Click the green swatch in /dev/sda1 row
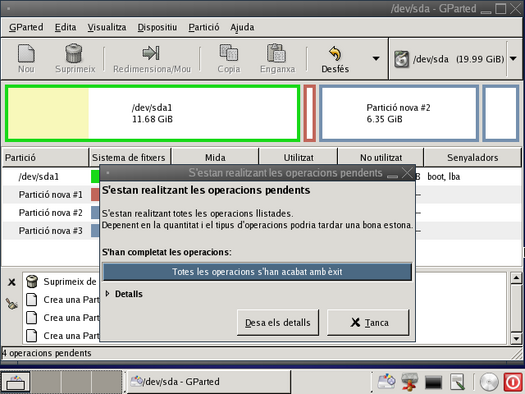This screenshot has height=394, width=525. coord(95,176)
